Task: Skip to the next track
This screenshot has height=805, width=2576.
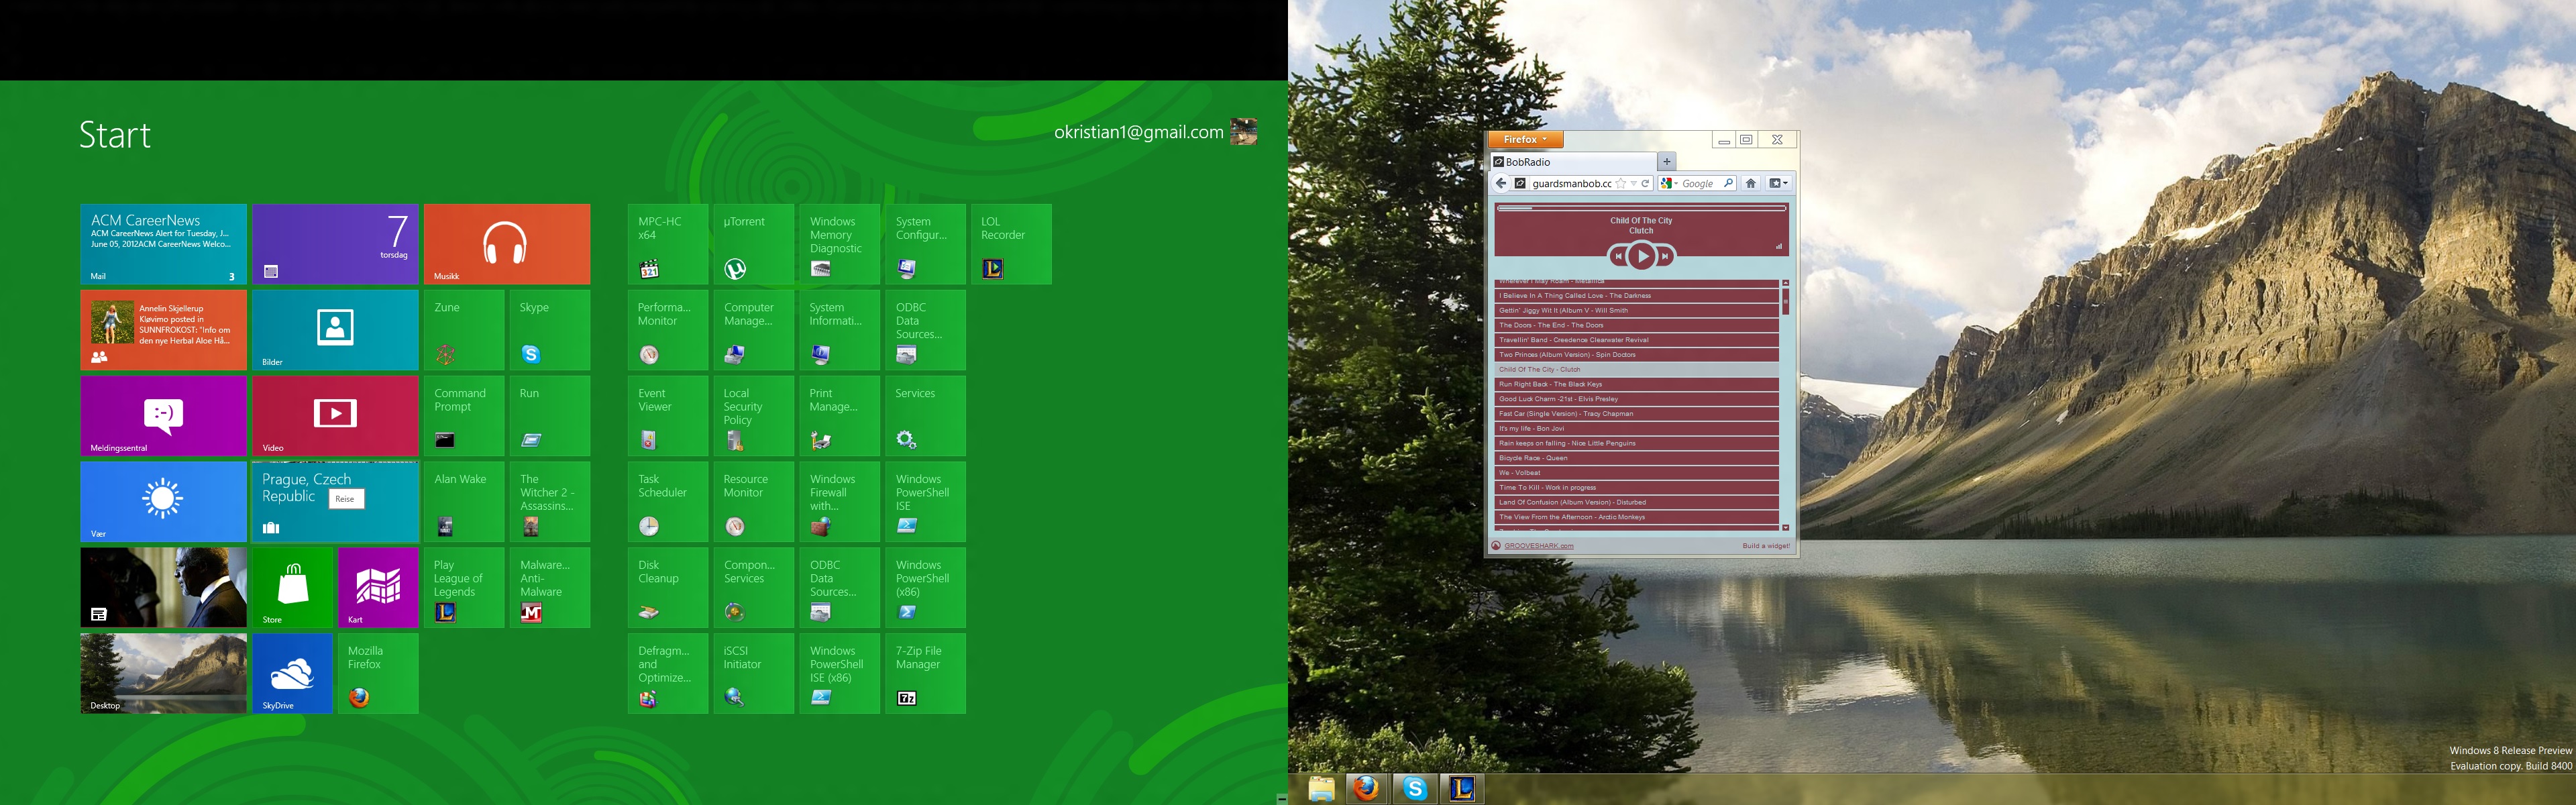Action: point(1665,257)
